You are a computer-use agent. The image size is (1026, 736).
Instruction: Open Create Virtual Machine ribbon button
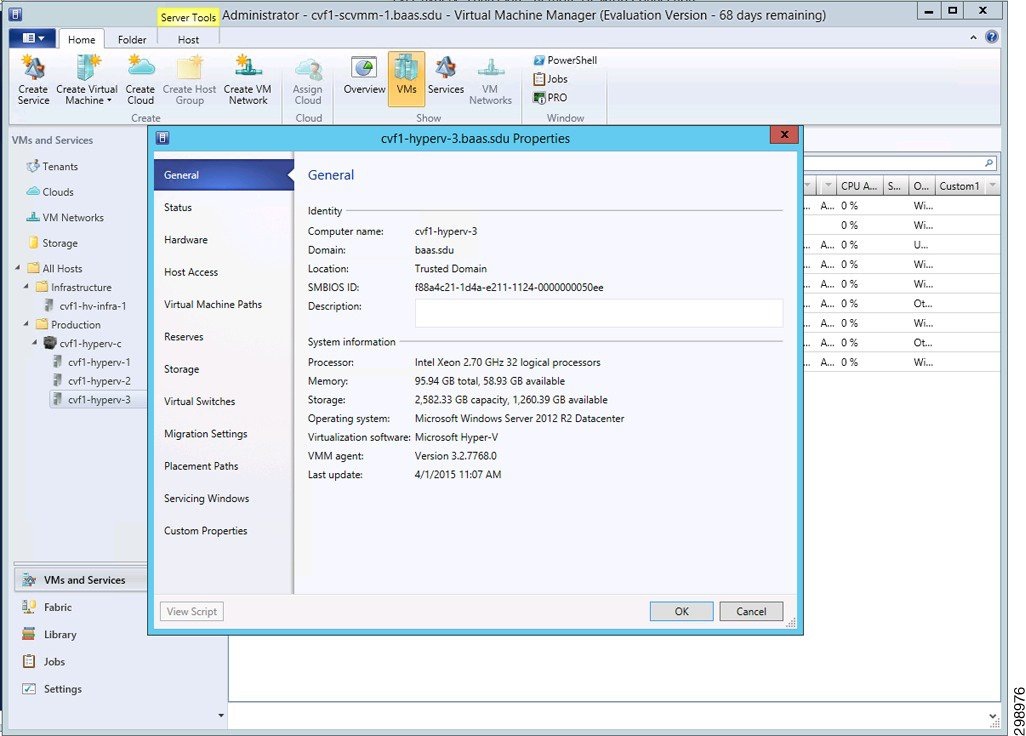(87, 80)
